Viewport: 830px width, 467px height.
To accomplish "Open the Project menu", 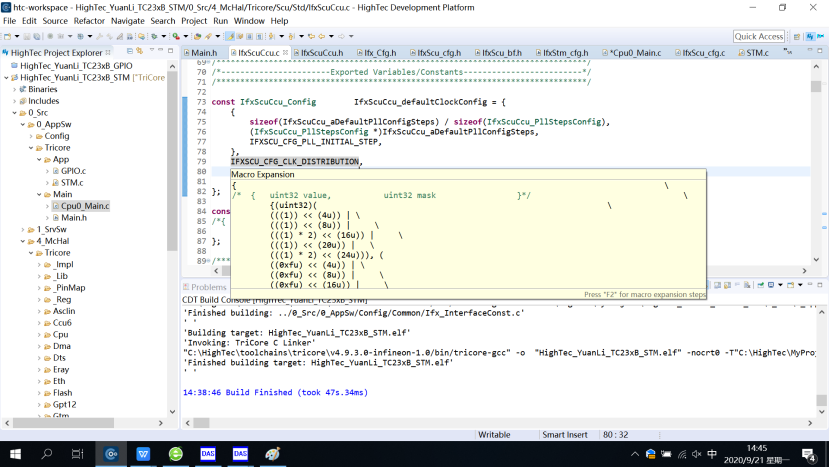I will pos(194,21).
